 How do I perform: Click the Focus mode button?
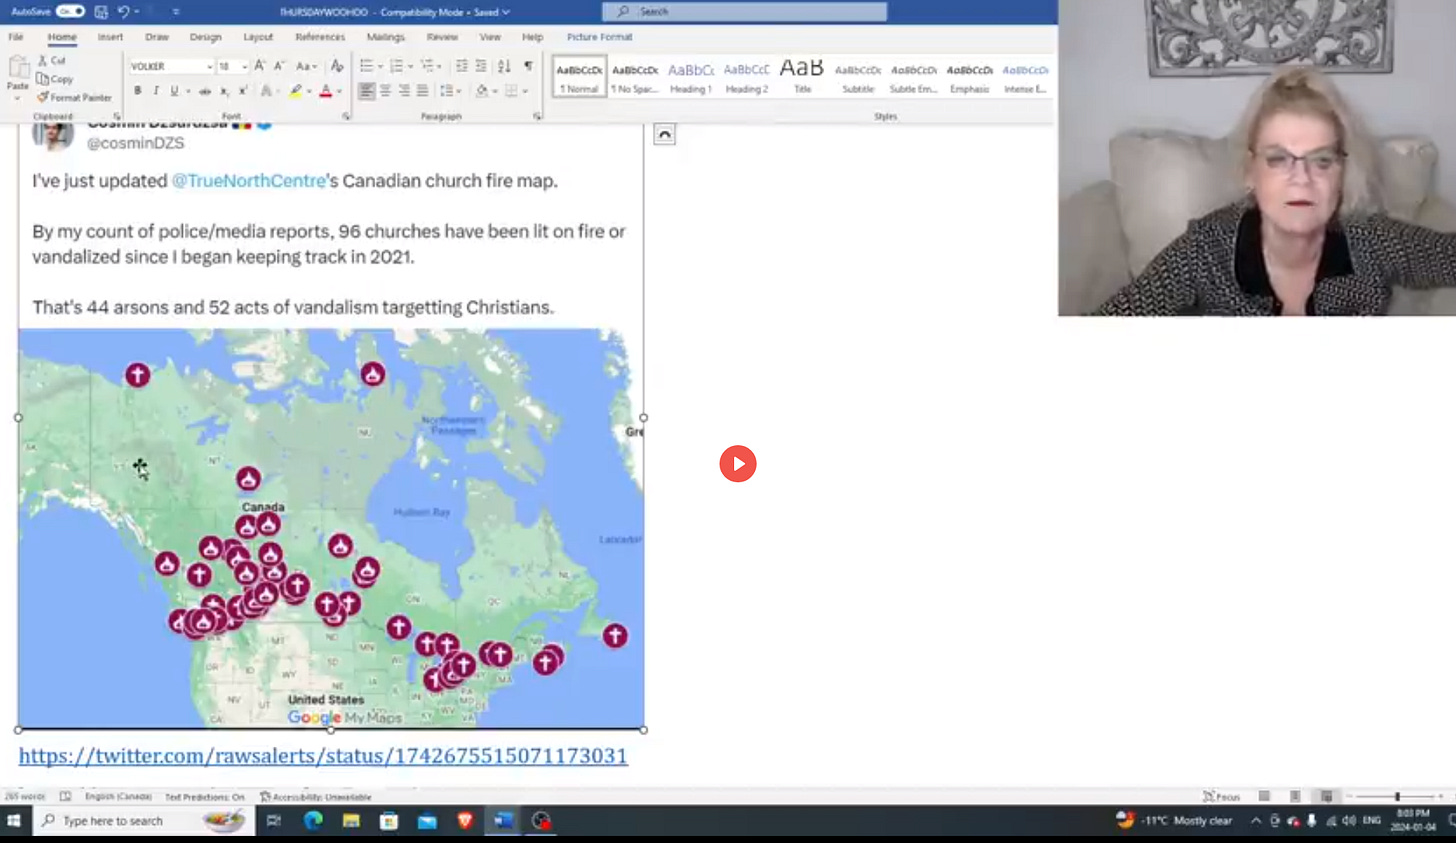[x=1222, y=796]
